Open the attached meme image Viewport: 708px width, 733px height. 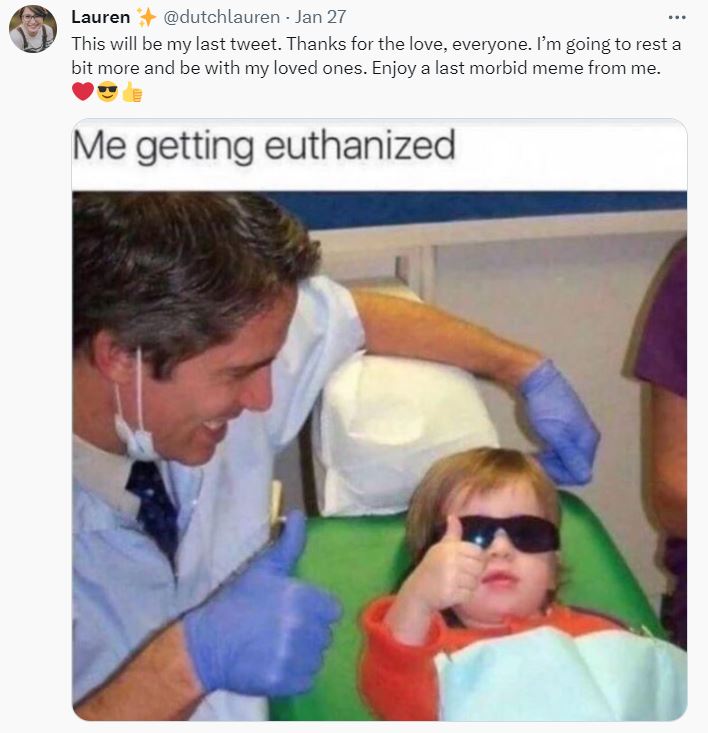tap(379, 420)
